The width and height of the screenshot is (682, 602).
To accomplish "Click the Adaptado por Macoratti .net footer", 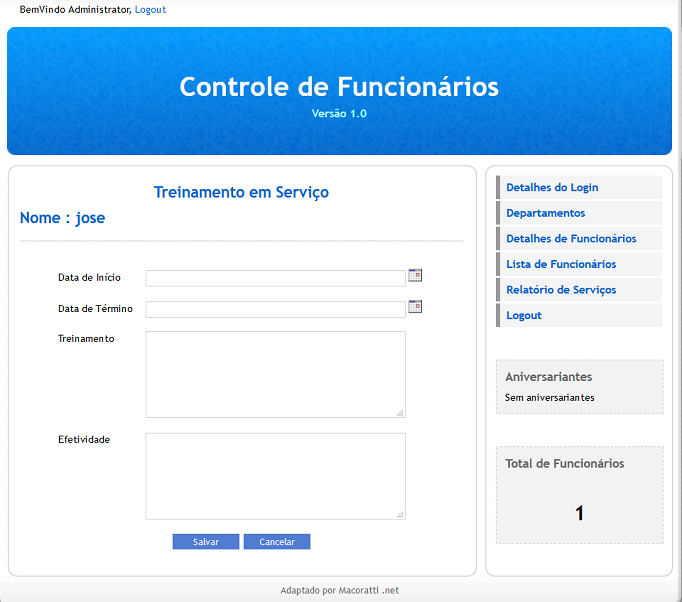I will point(340,590).
